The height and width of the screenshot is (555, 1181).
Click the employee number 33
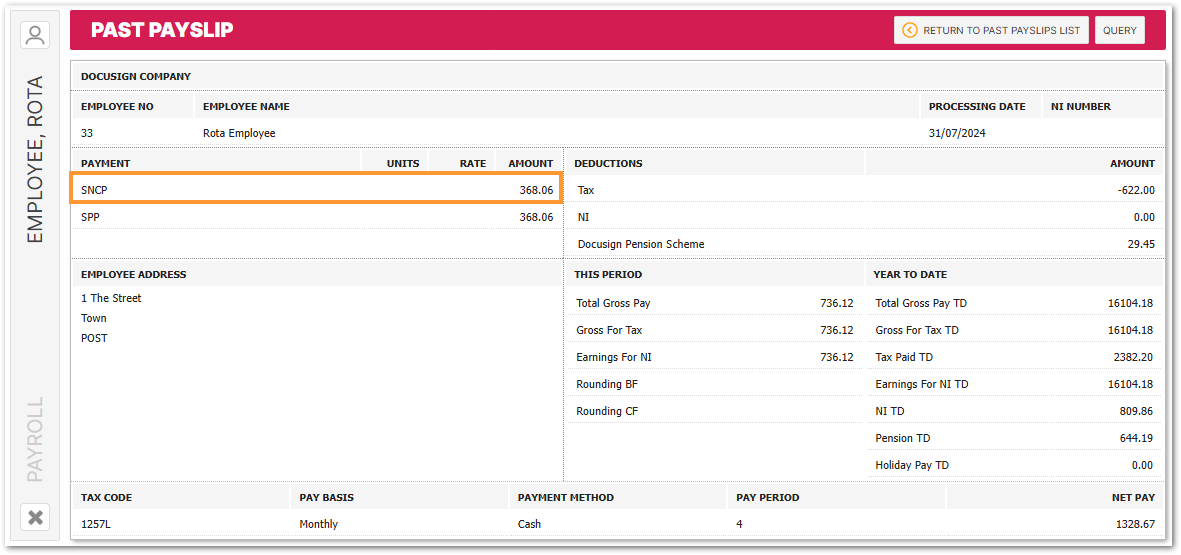[x=87, y=133]
